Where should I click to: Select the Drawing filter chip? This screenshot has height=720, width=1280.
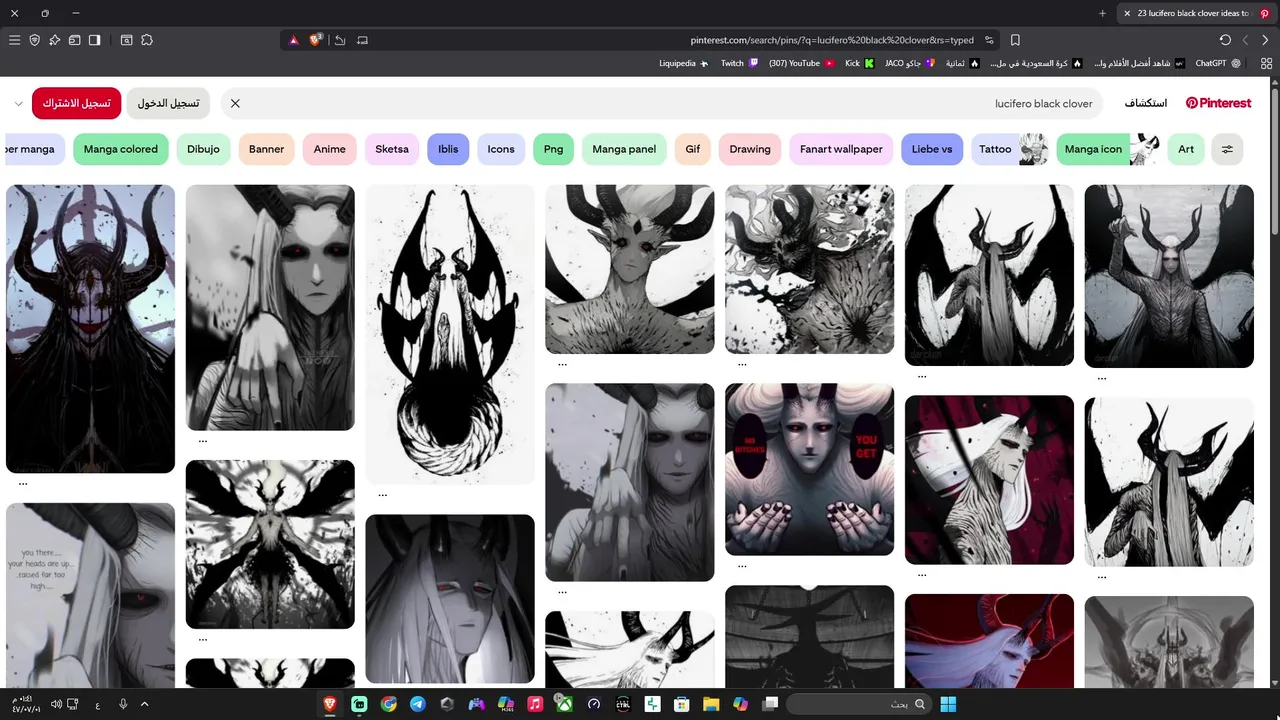[750, 149]
